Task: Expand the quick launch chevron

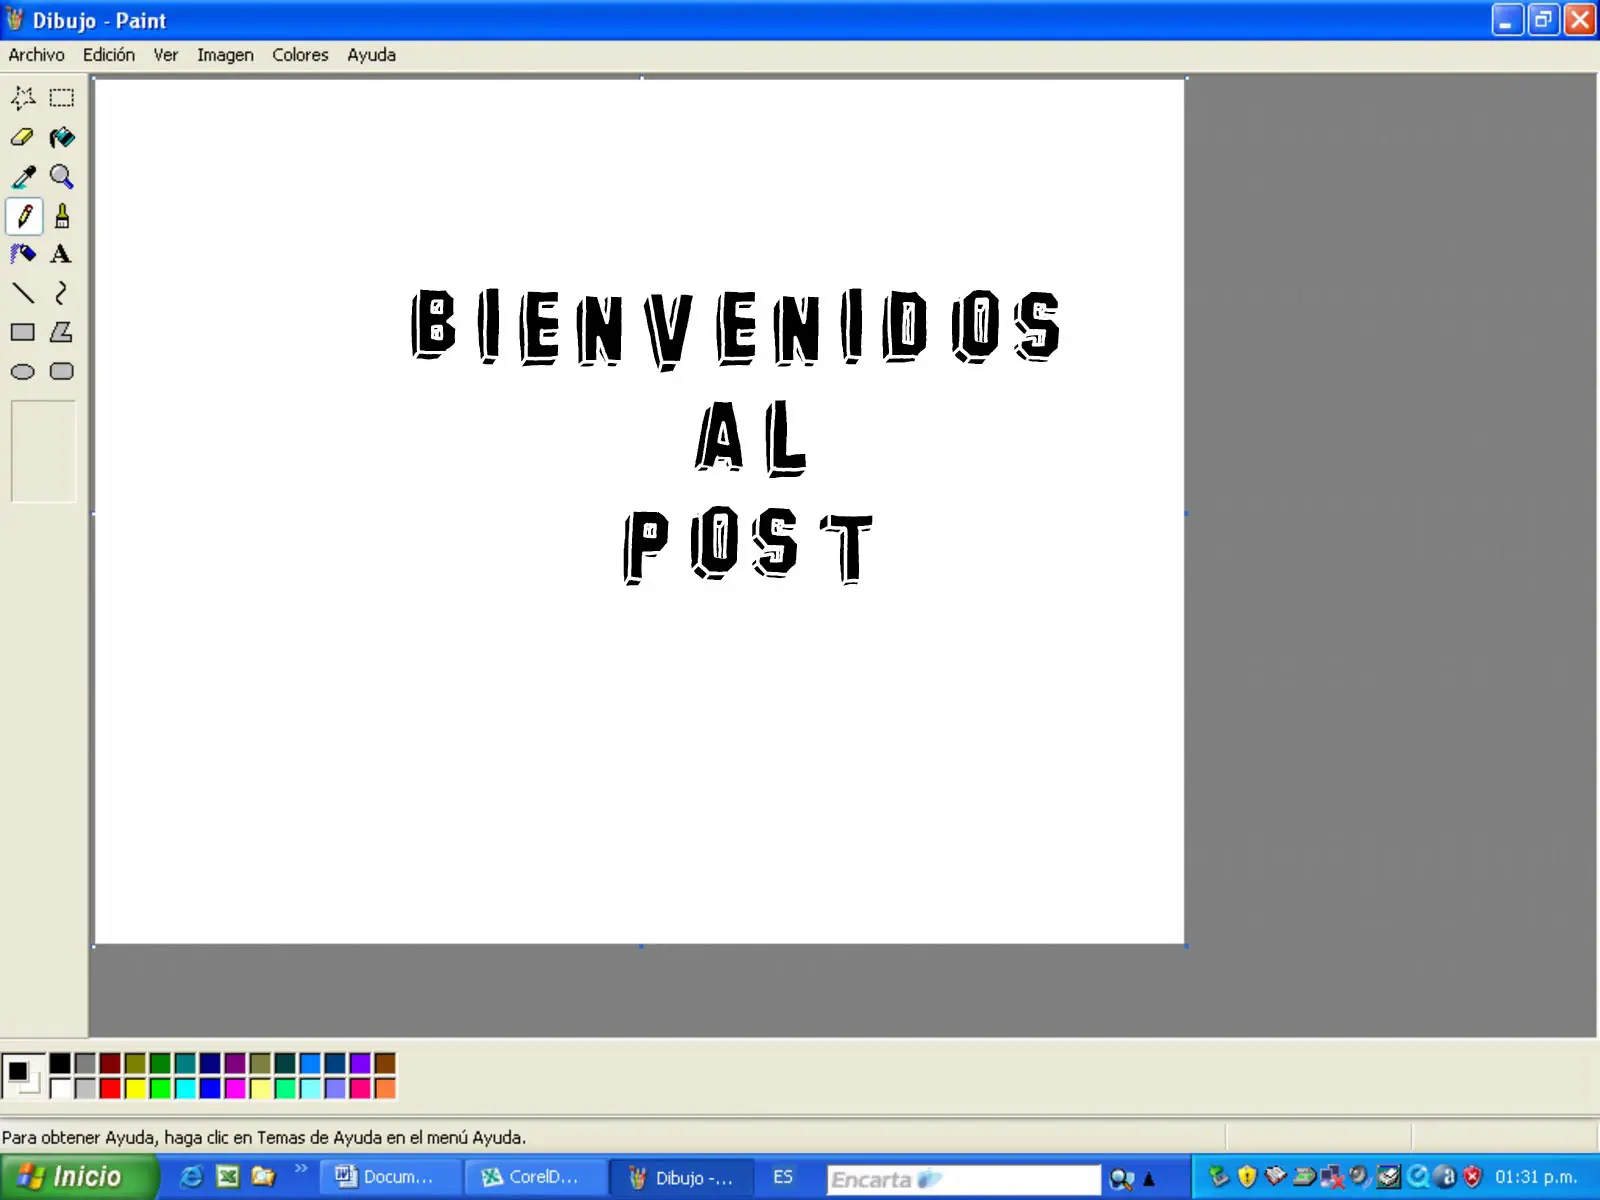Action: click(x=301, y=1168)
